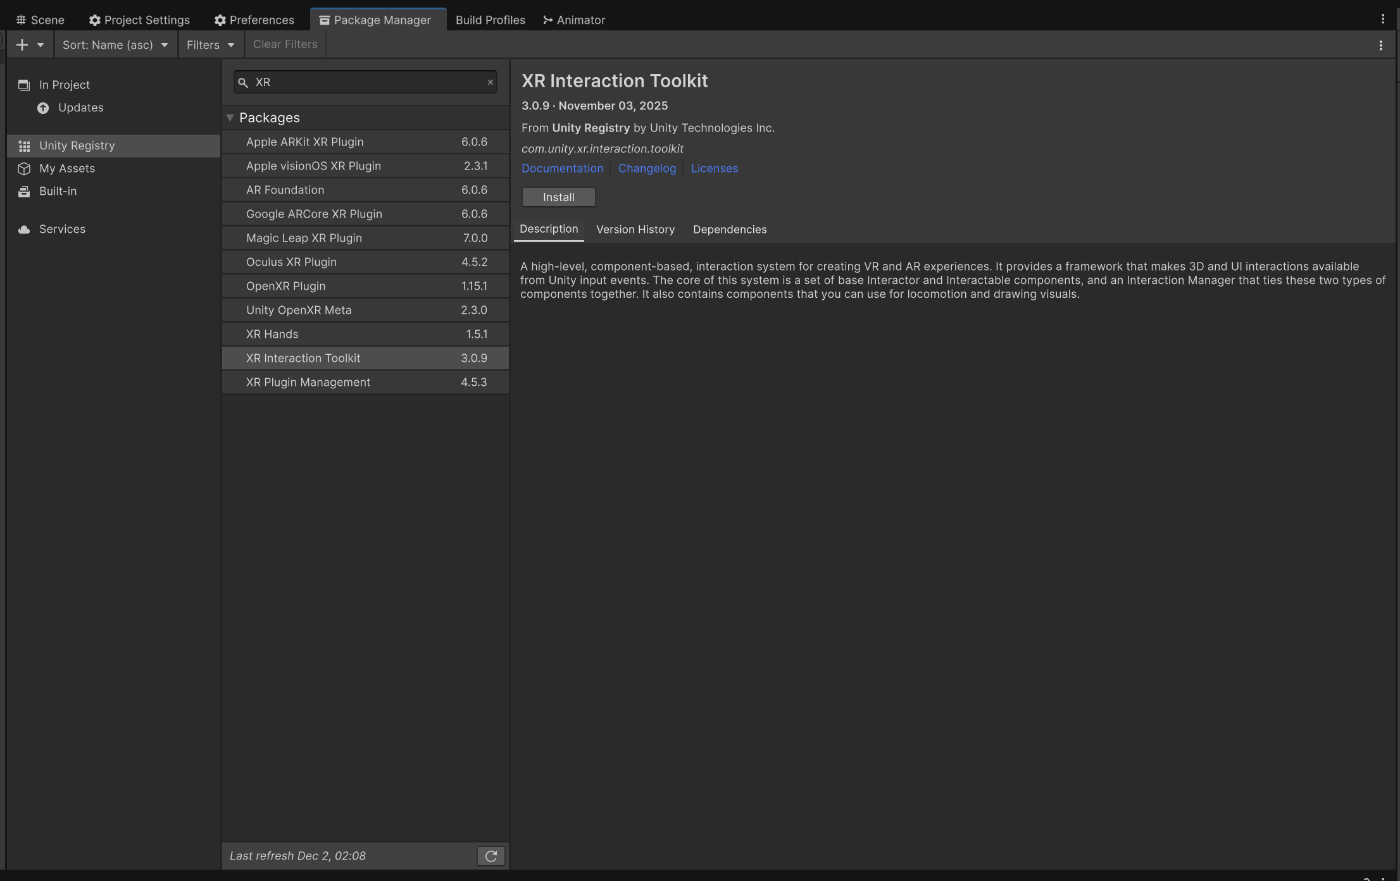Click the Animator tab icon
1400x881 pixels.
[x=548, y=20]
